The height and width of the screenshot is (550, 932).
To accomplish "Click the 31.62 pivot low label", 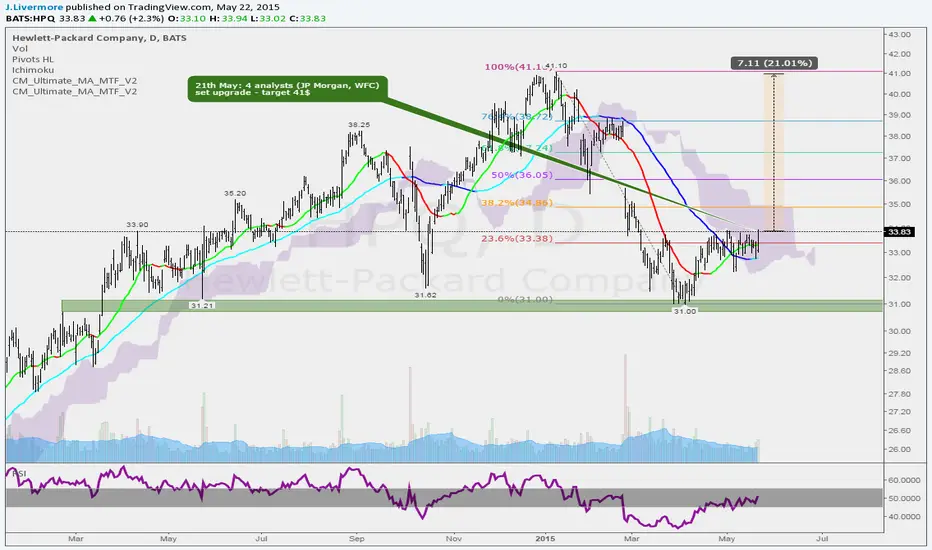I will [426, 295].
